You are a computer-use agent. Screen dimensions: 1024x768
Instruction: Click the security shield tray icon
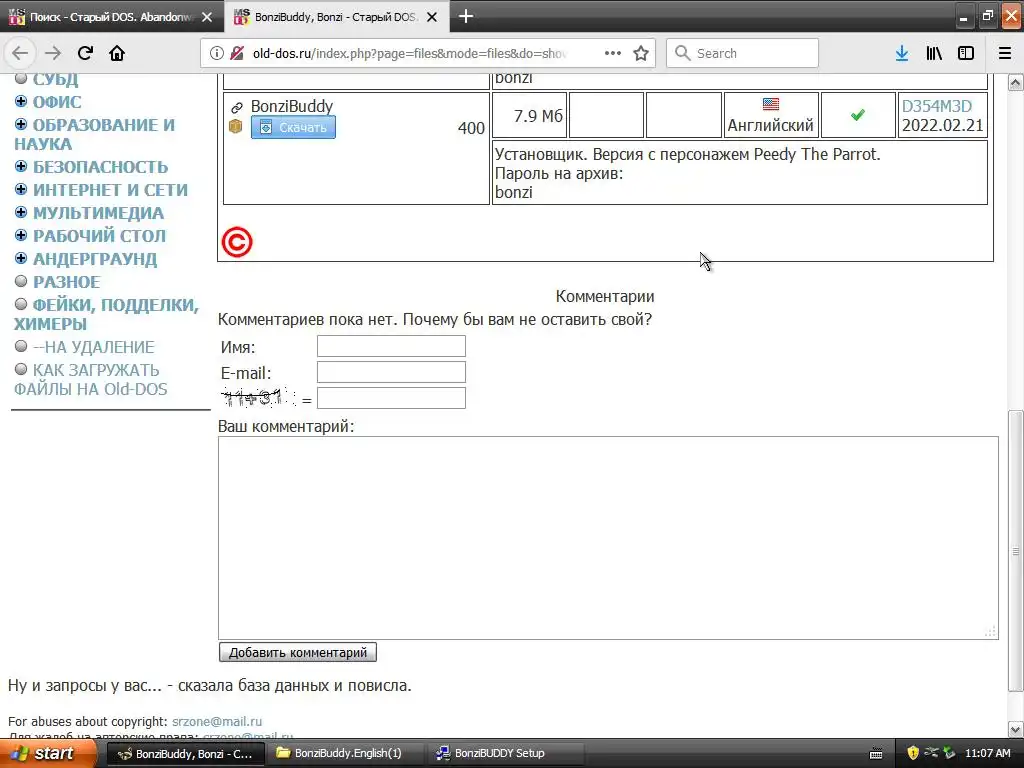(x=912, y=753)
